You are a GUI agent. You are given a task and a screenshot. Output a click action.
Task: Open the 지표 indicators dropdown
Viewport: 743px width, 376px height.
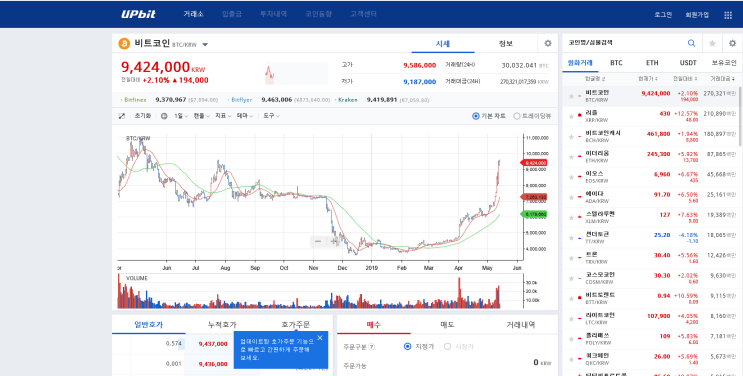click(x=223, y=116)
